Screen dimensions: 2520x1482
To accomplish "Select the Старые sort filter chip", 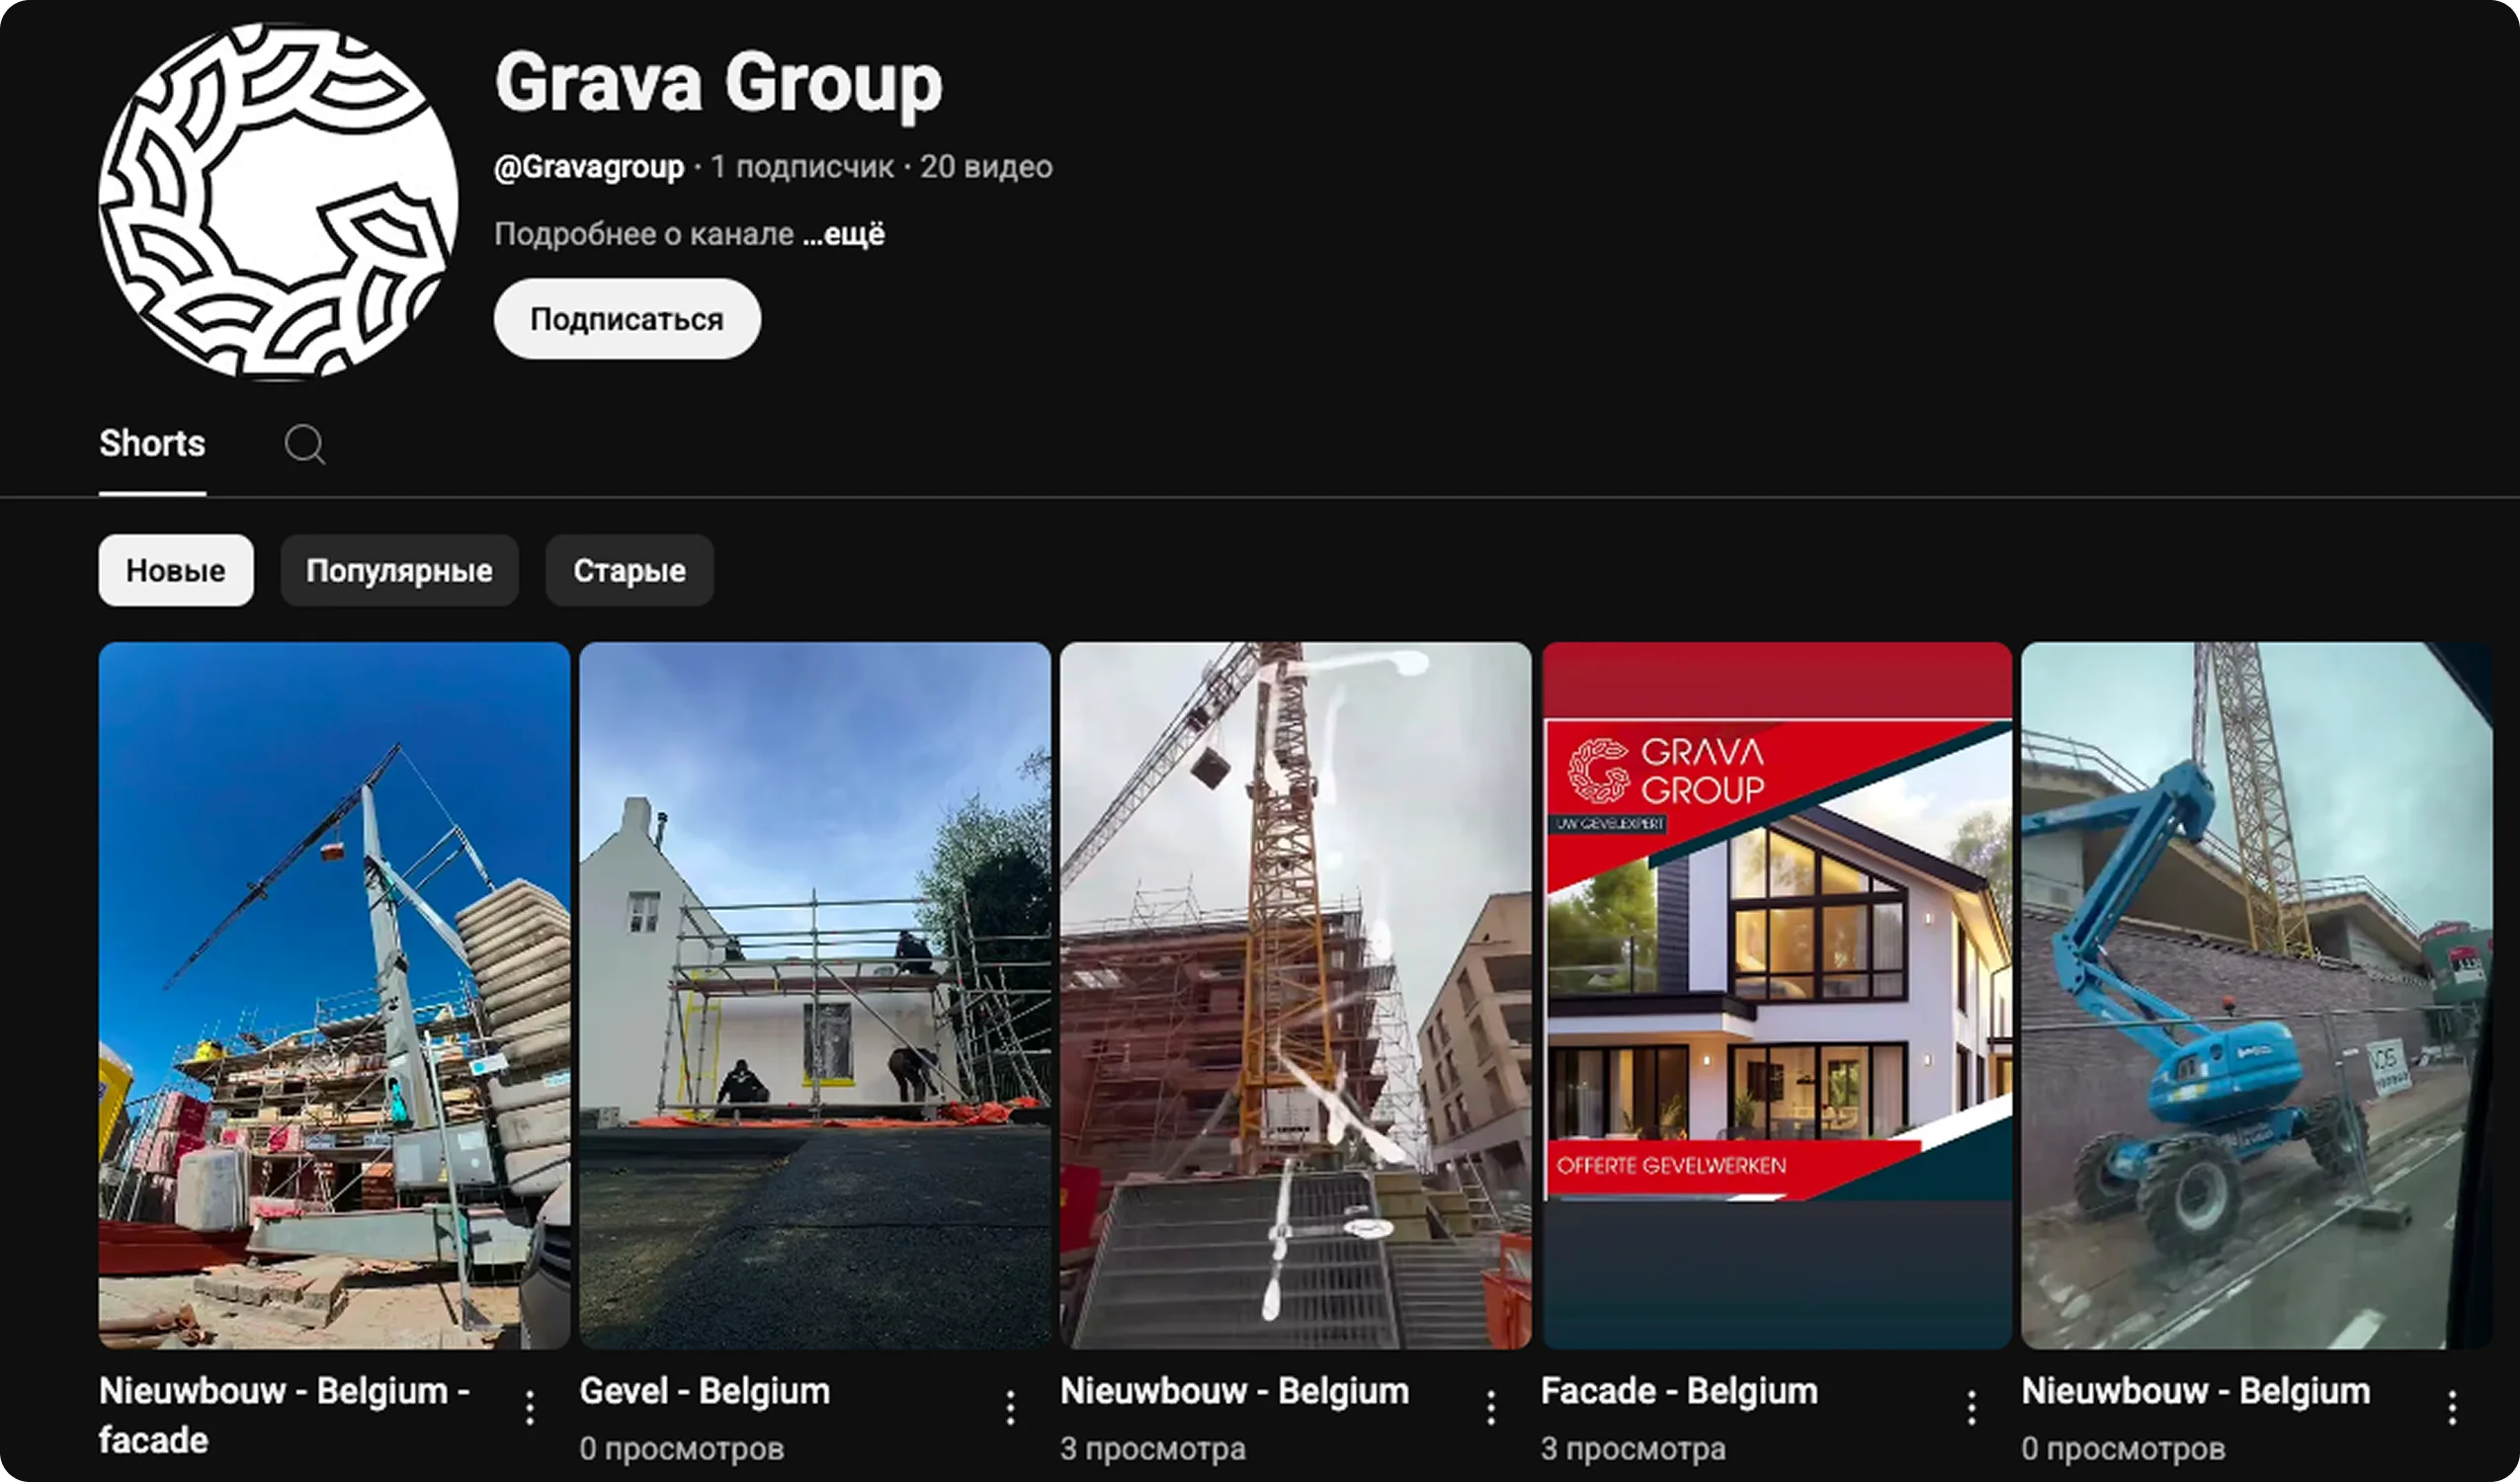I will pyautogui.click(x=629, y=570).
